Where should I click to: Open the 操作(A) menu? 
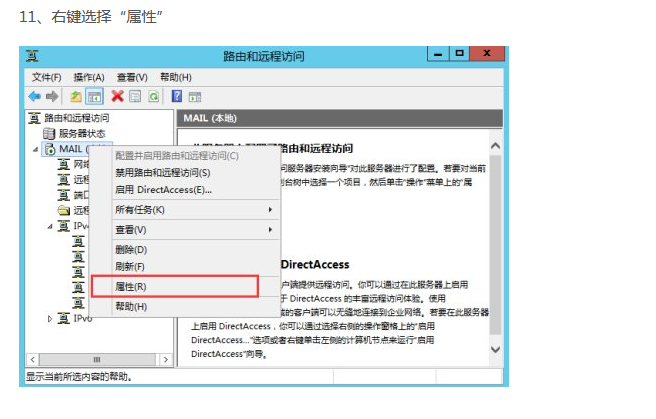coord(89,77)
